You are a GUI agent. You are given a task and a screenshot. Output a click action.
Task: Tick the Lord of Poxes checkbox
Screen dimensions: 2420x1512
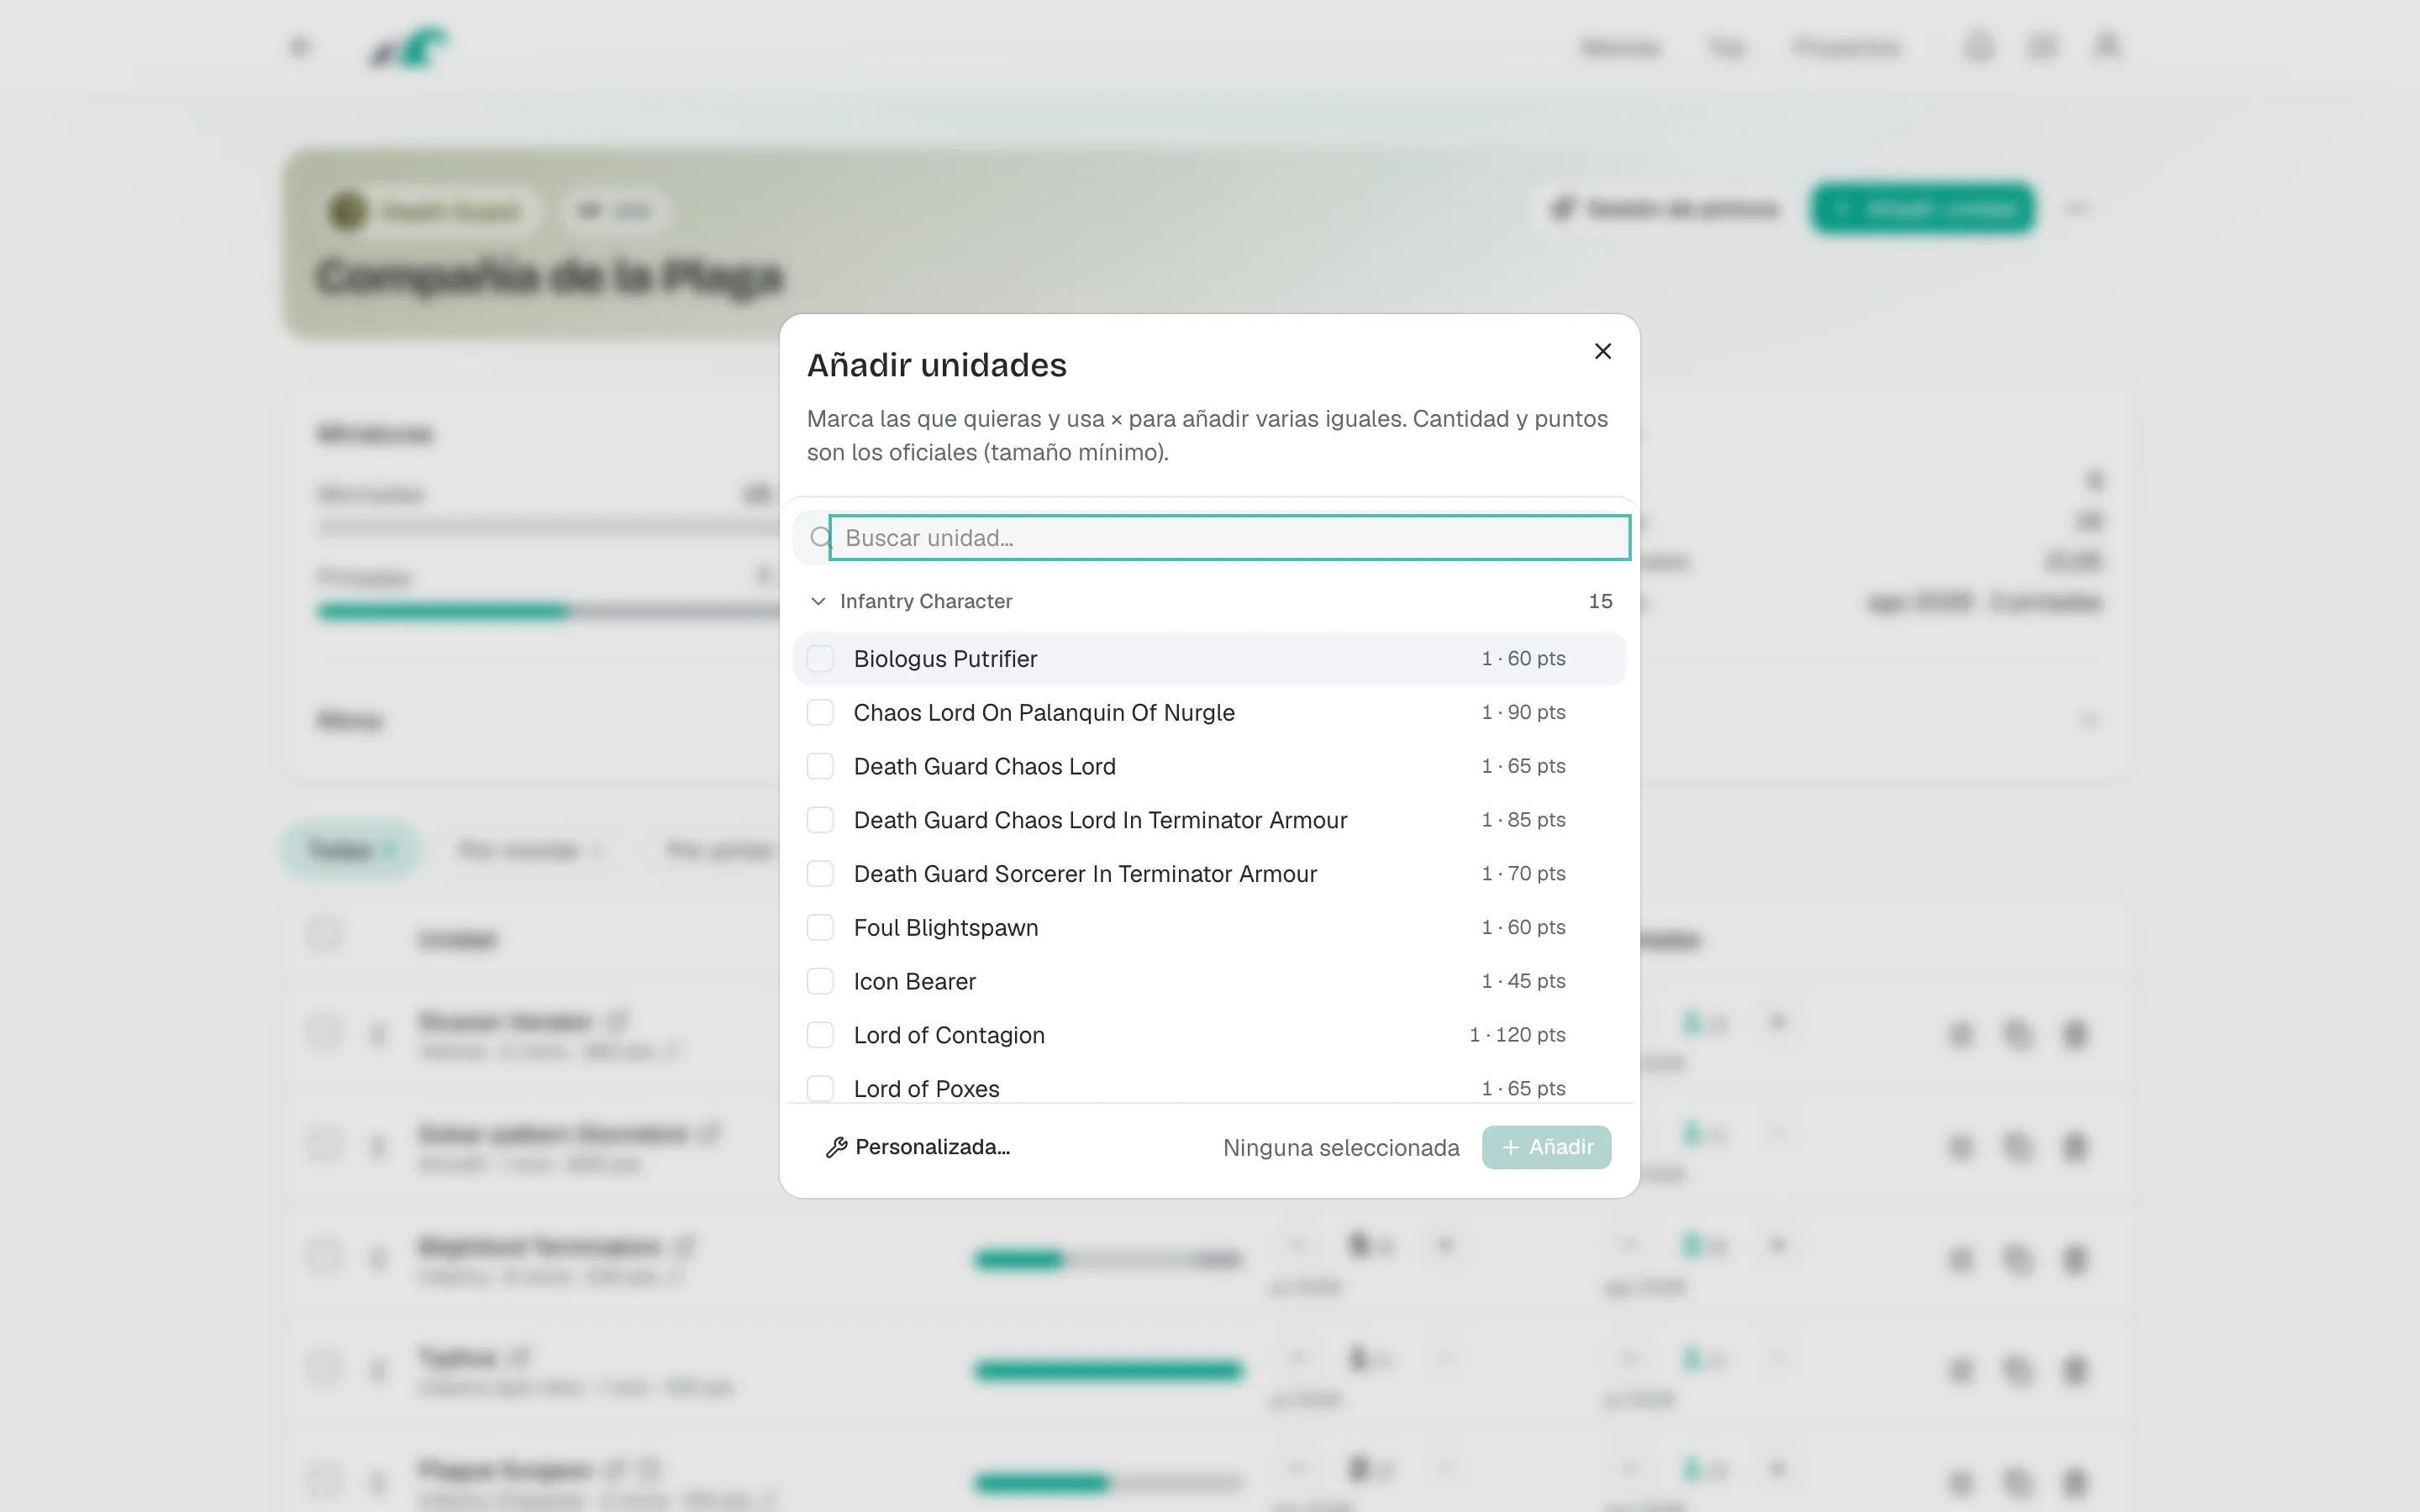[820, 1088]
